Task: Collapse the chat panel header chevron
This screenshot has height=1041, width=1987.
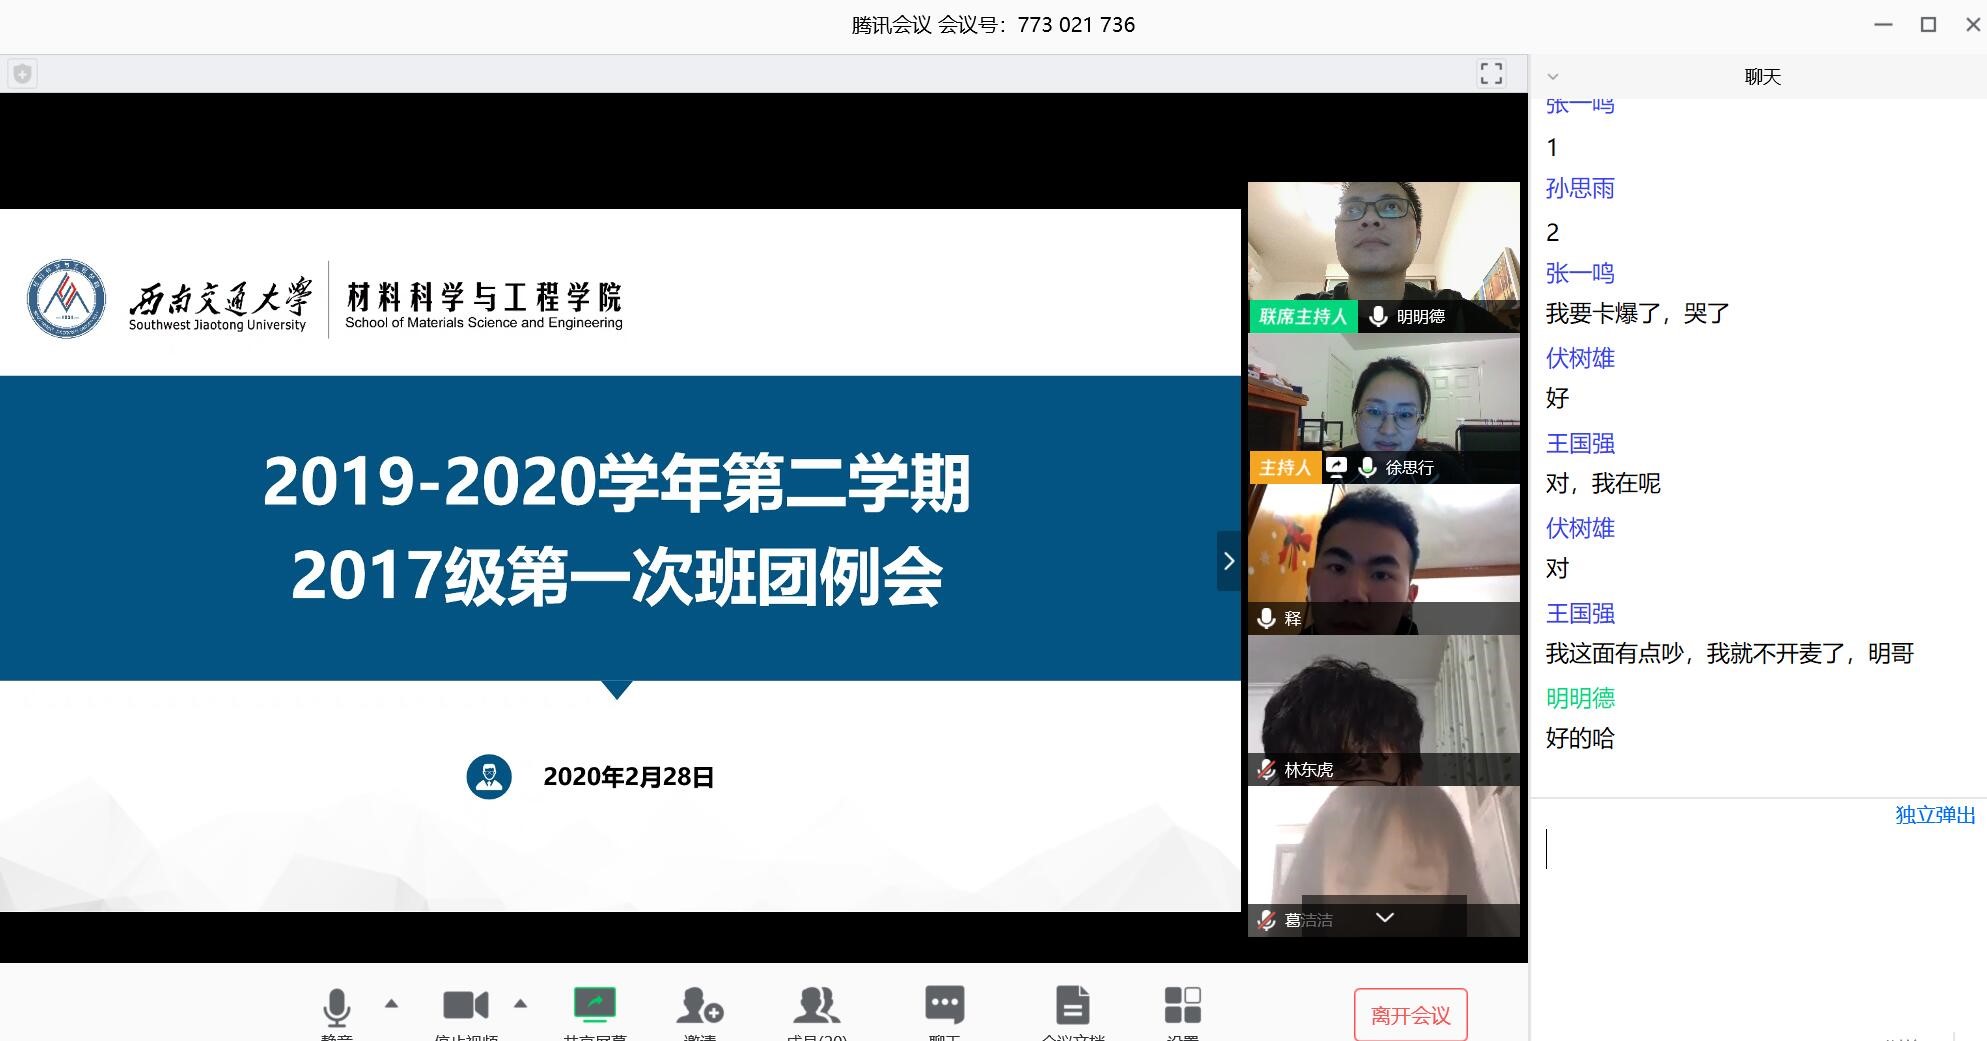Action: 1553,77
